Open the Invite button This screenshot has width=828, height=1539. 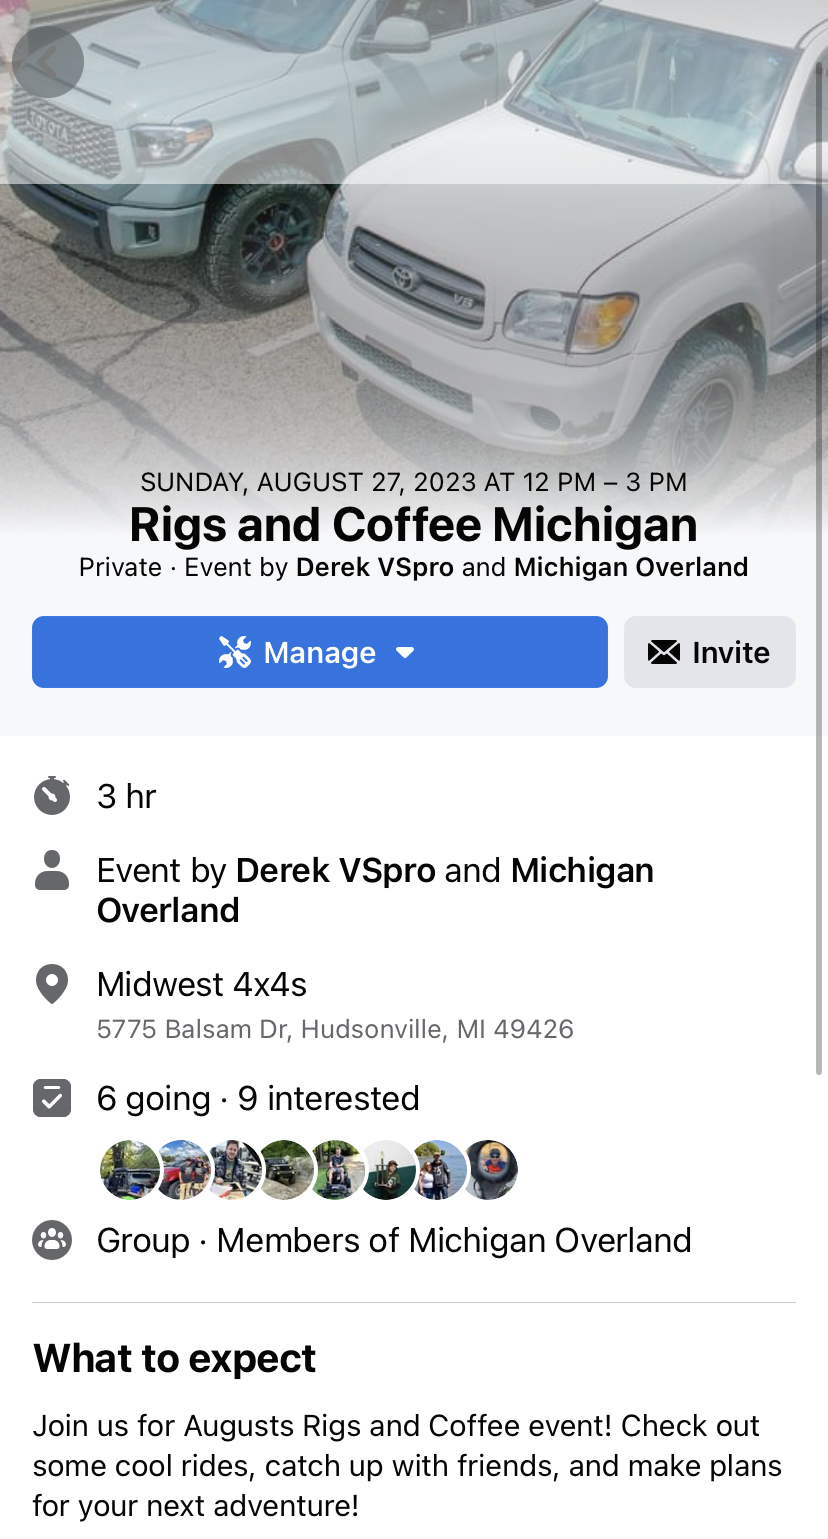pos(710,652)
